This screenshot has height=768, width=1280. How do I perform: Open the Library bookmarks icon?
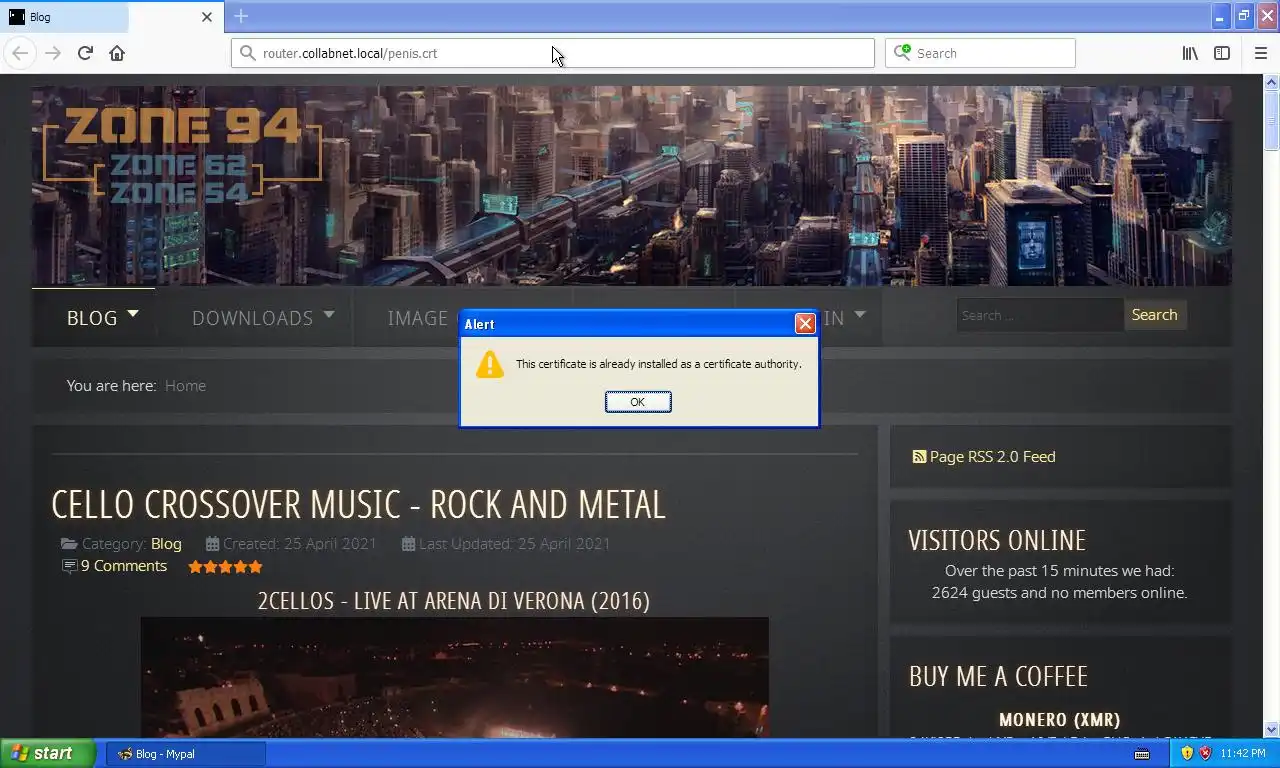(x=1190, y=53)
